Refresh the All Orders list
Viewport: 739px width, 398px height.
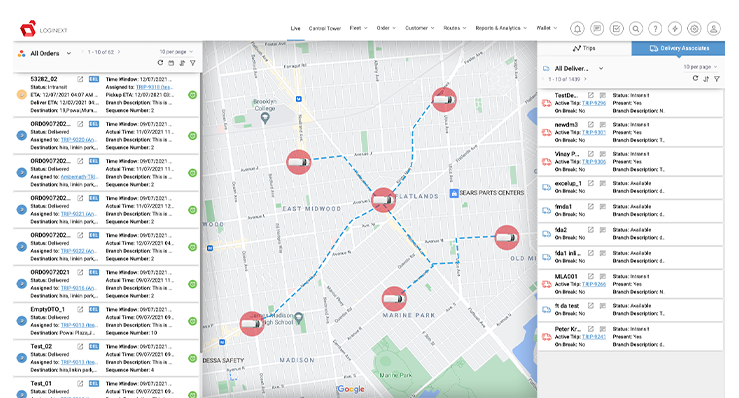click(x=160, y=63)
